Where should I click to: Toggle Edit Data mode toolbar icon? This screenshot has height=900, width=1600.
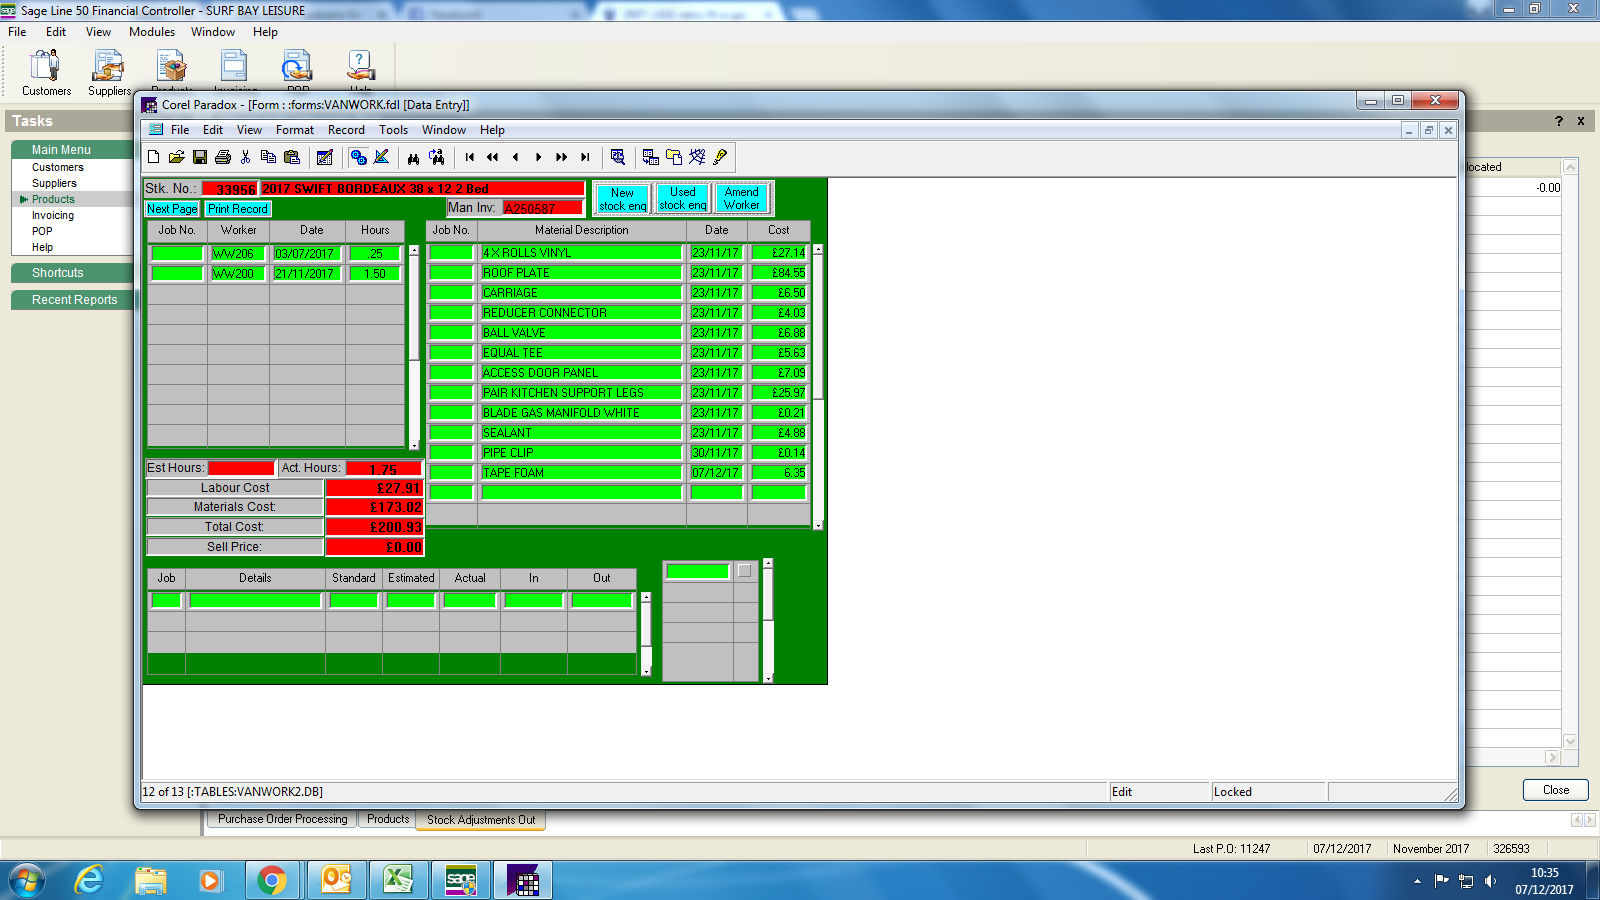324,157
